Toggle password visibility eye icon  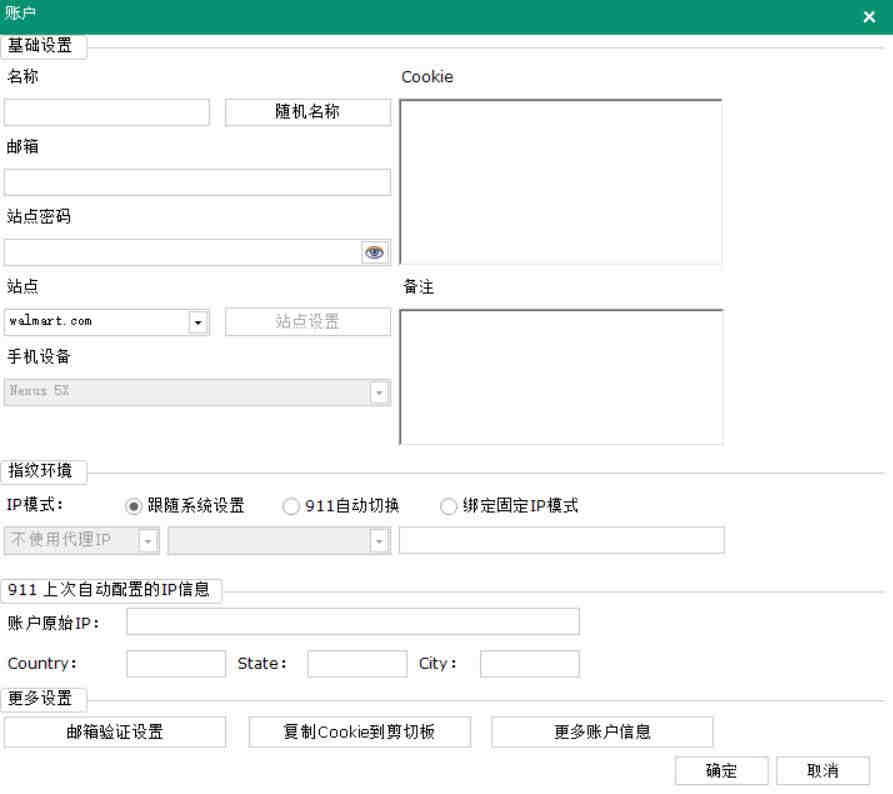coord(375,252)
